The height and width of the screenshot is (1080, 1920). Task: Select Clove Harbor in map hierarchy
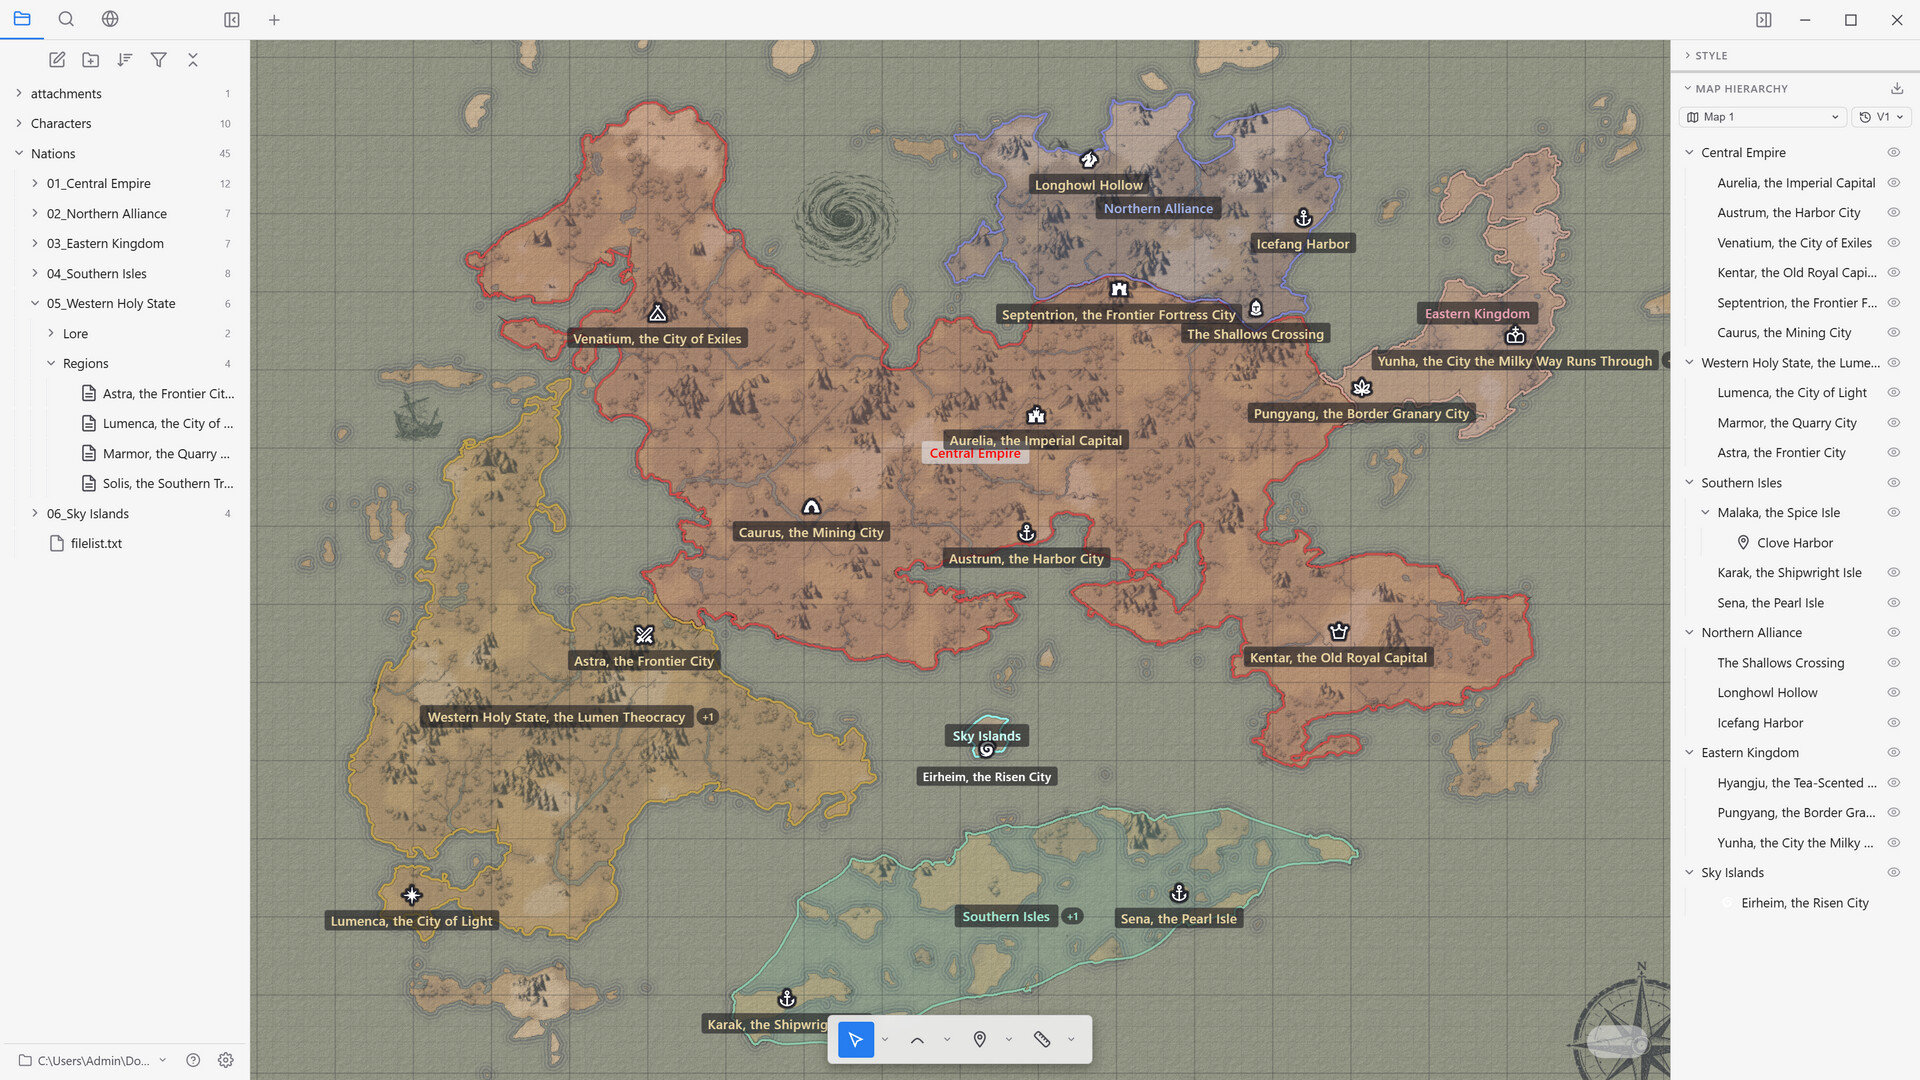[1794, 543]
